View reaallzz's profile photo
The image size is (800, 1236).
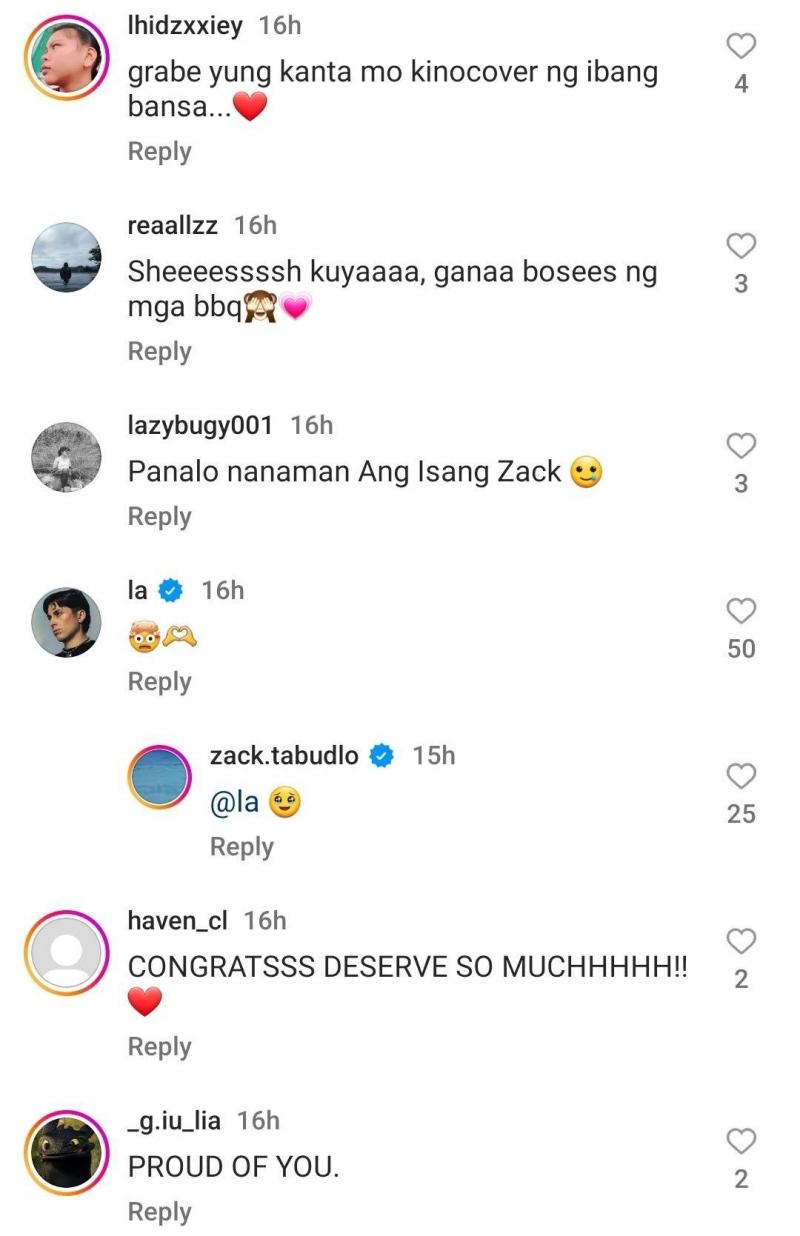pyautogui.click(x=67, y=257)
